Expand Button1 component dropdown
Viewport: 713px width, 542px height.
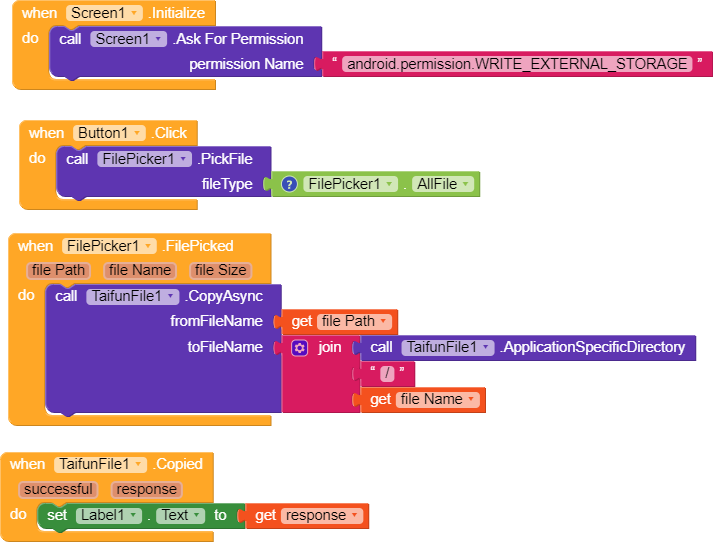pos(109,133)
